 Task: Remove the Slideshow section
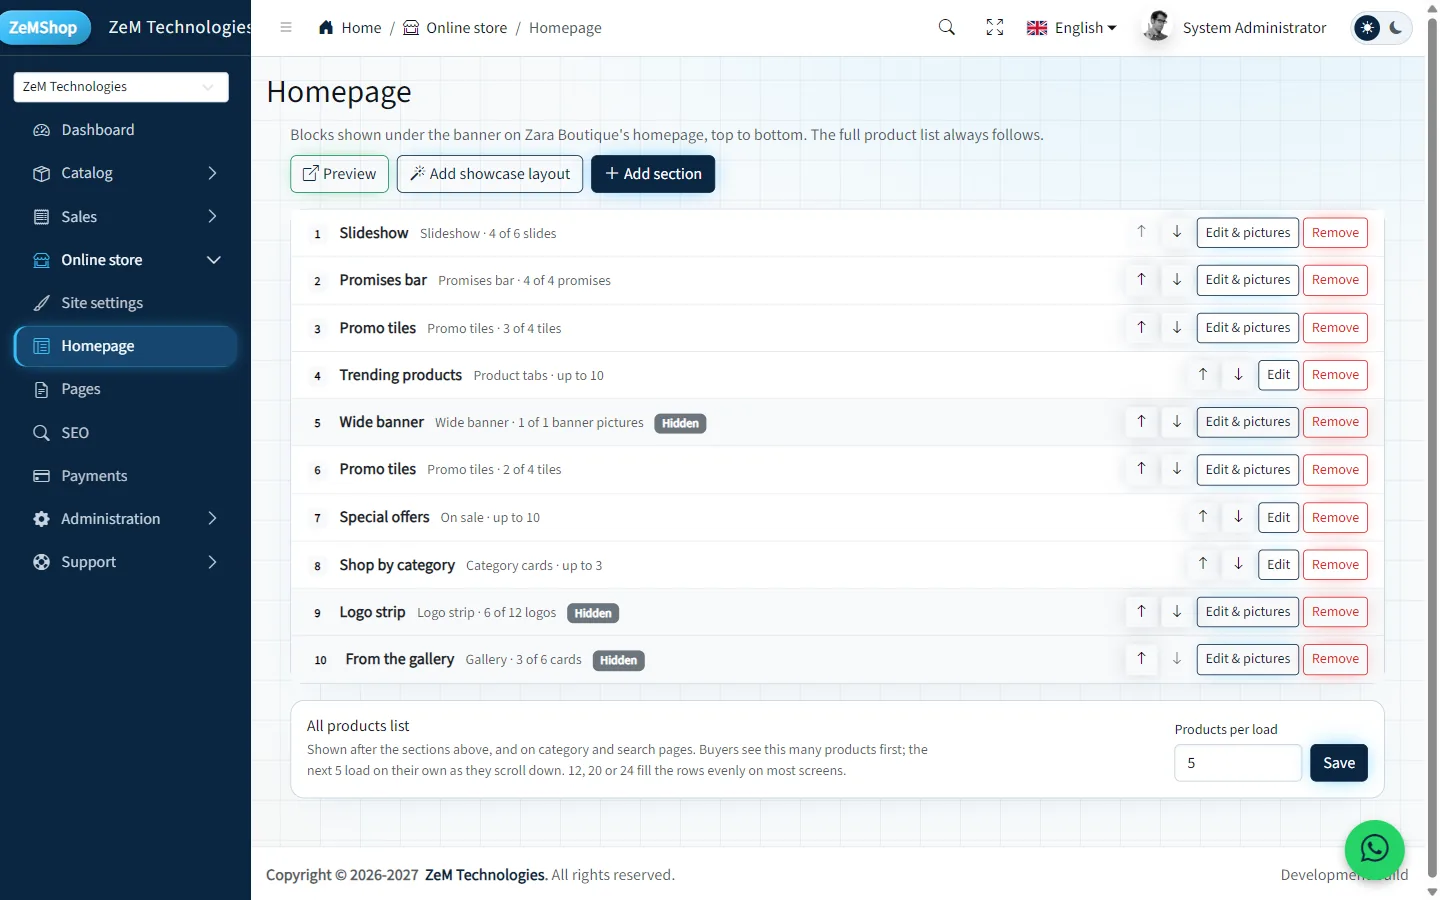(1335, 233)
